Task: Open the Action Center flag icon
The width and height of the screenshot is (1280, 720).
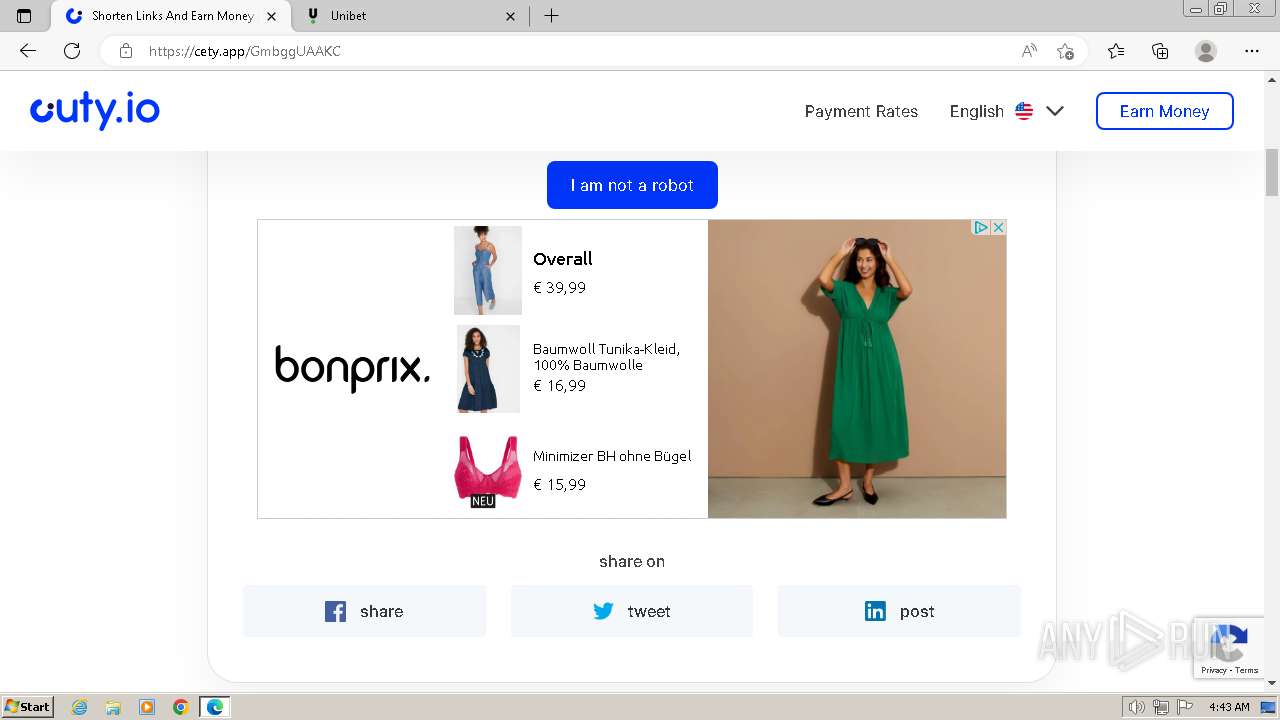Action: tap(1185, 707)
